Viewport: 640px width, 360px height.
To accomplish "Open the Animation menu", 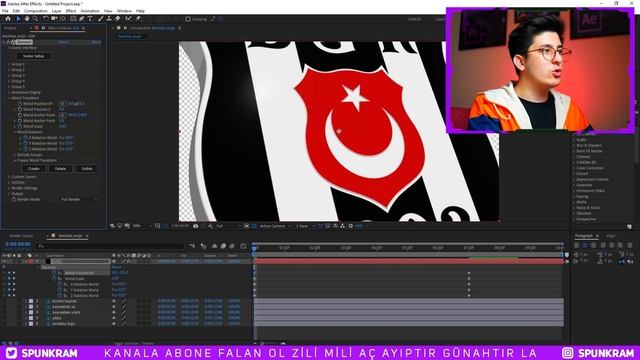I will point(90,11).
